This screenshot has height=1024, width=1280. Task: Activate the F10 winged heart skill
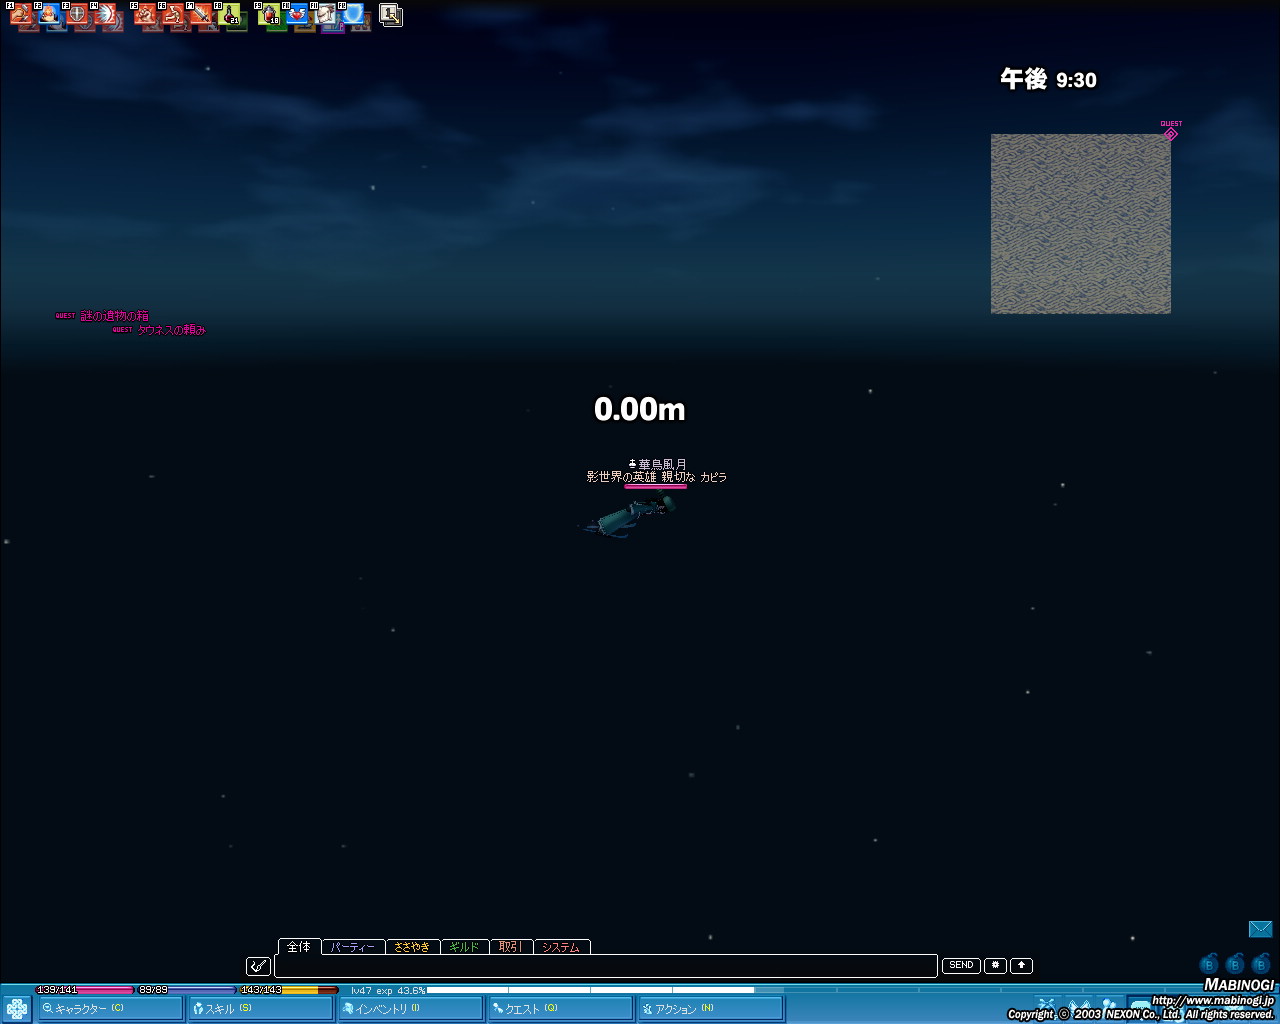(x=297, y=16)
